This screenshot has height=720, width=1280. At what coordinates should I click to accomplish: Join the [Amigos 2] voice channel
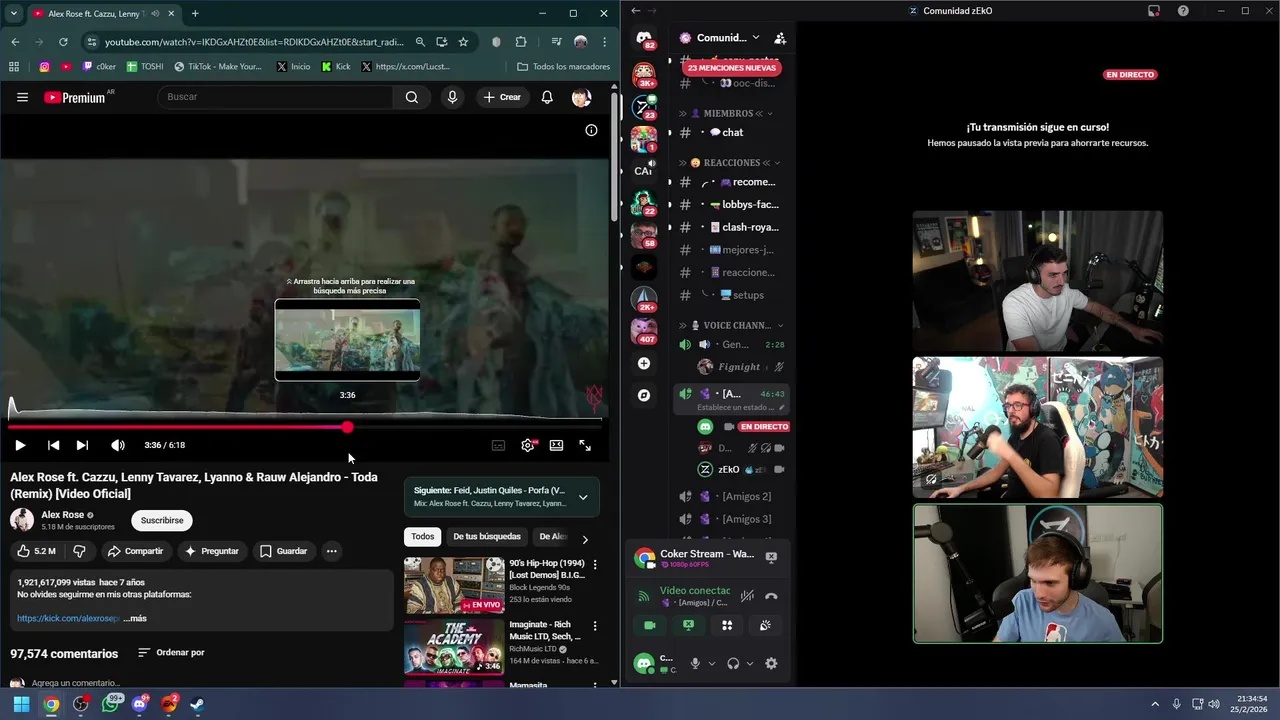(x=731, y=496)
